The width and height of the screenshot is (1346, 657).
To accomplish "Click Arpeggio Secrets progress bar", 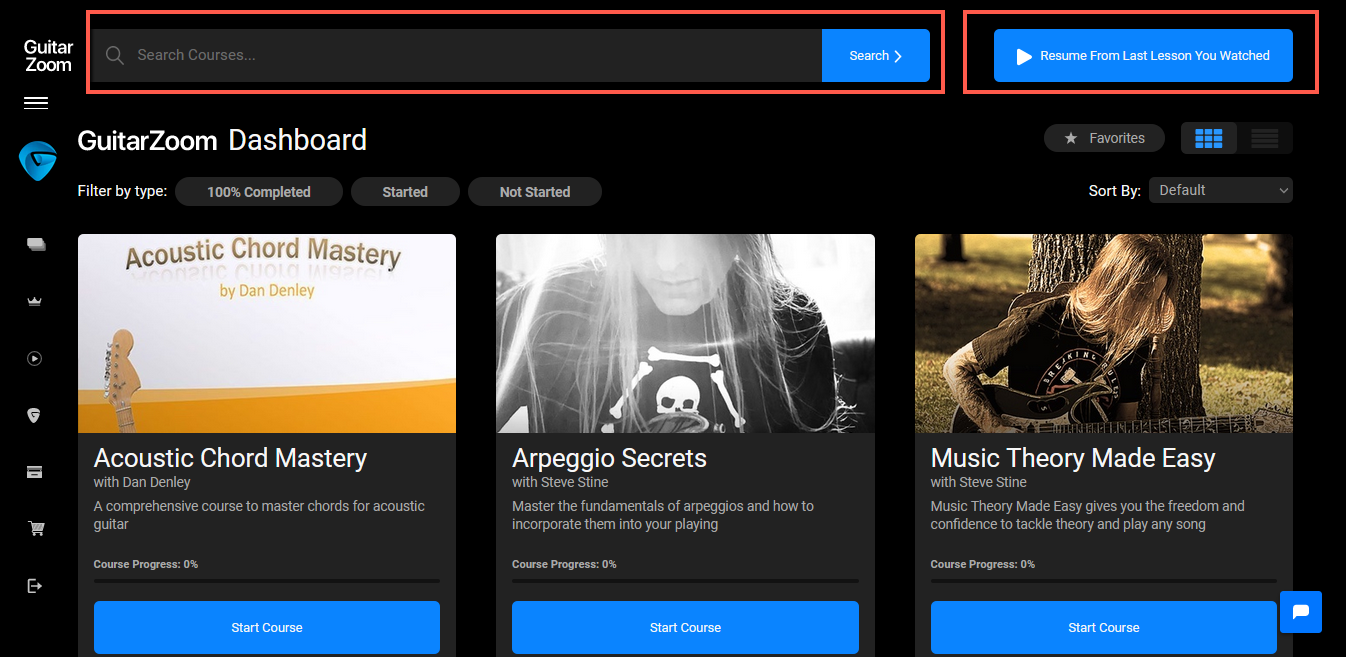I will click(685, 580).
